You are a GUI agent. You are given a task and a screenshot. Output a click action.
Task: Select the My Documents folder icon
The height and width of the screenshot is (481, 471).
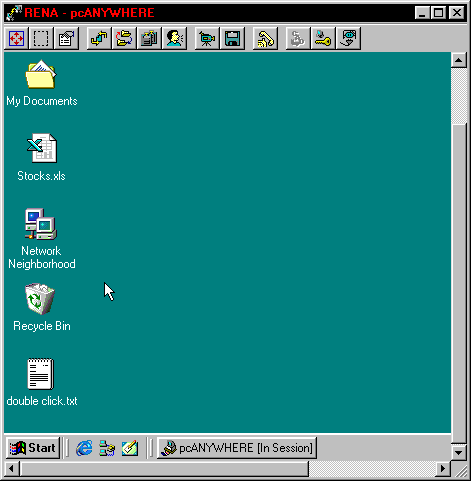click(x=41, y=74)
